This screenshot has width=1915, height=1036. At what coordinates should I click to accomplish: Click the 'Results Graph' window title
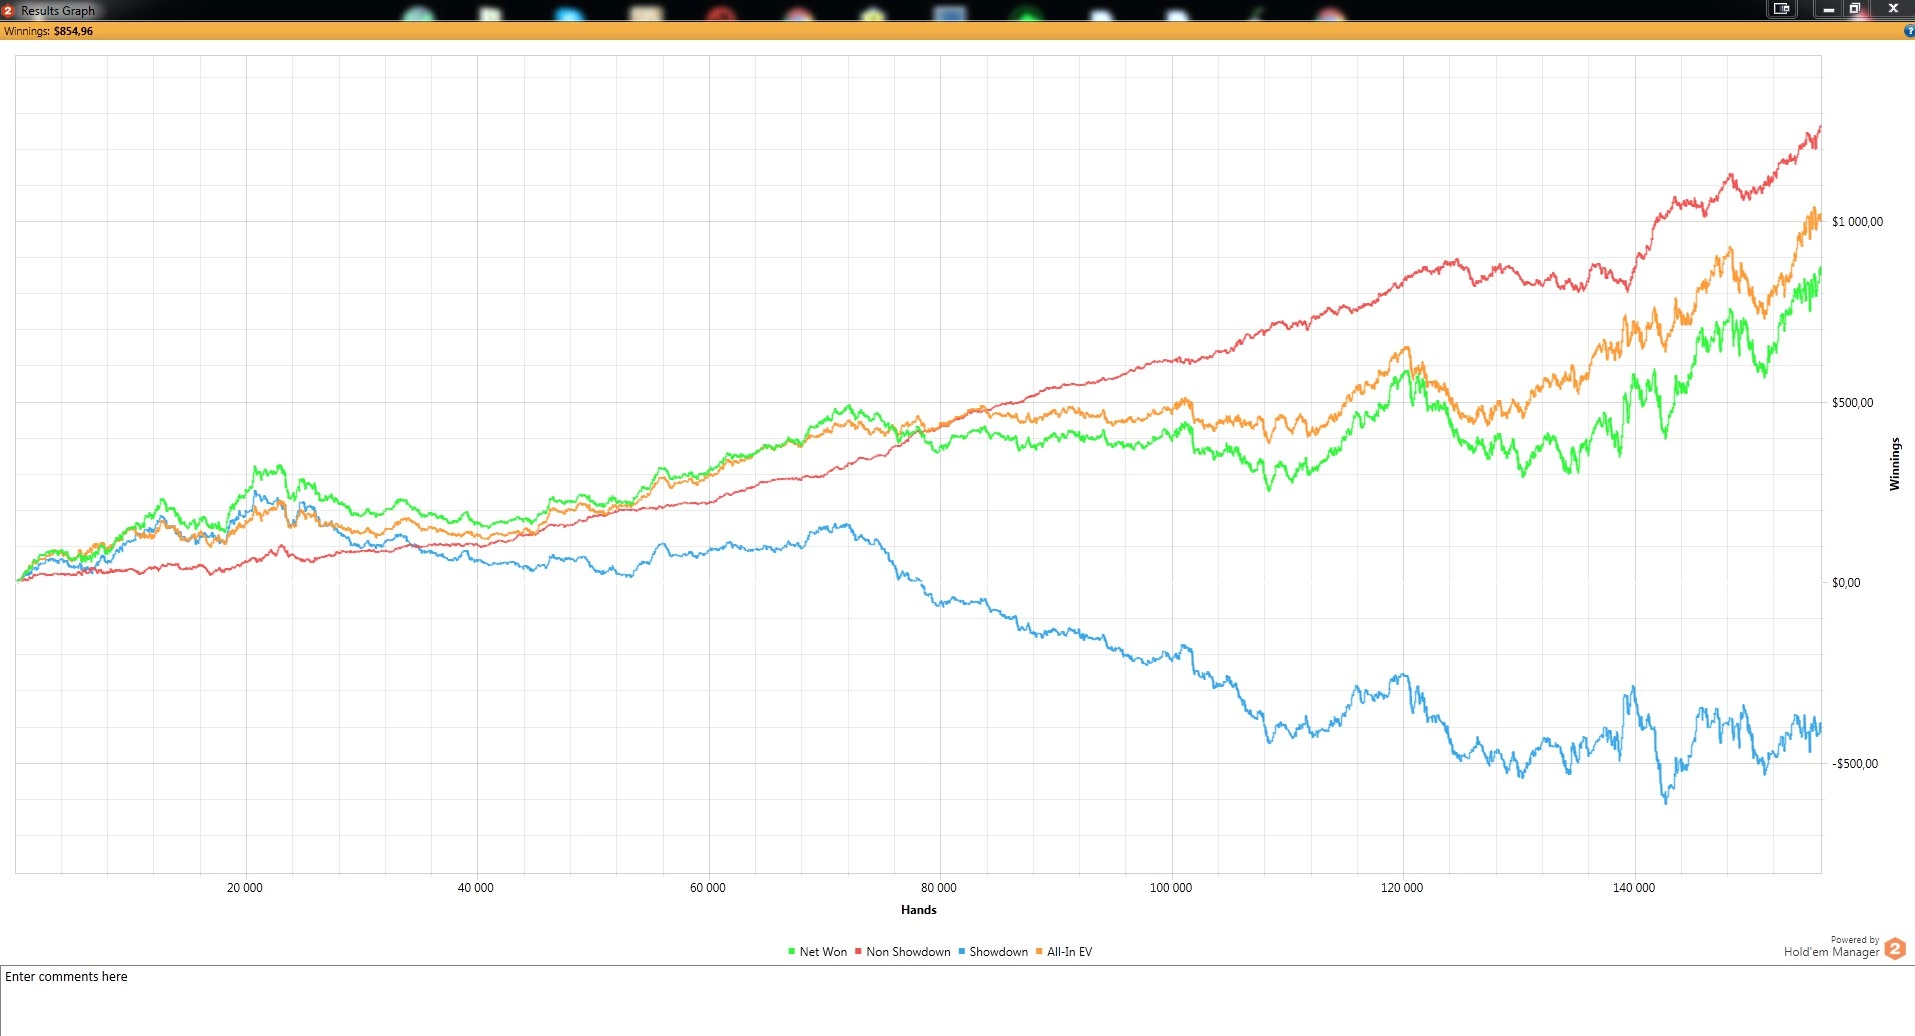(x=58, y=11)
